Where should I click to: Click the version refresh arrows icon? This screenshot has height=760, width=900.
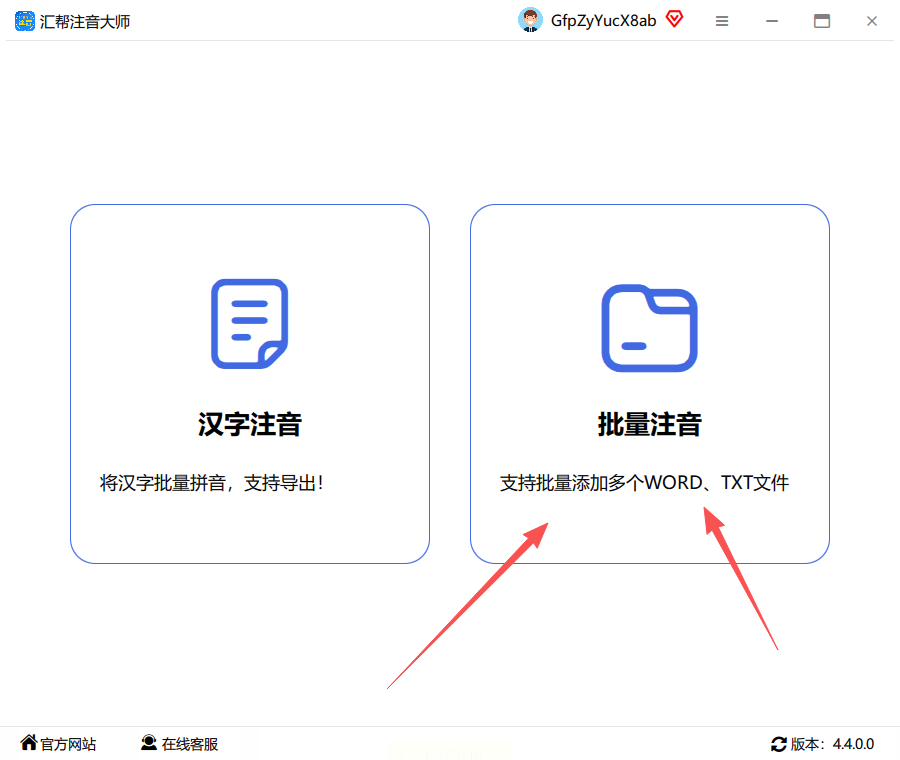[x=778, y=745]
